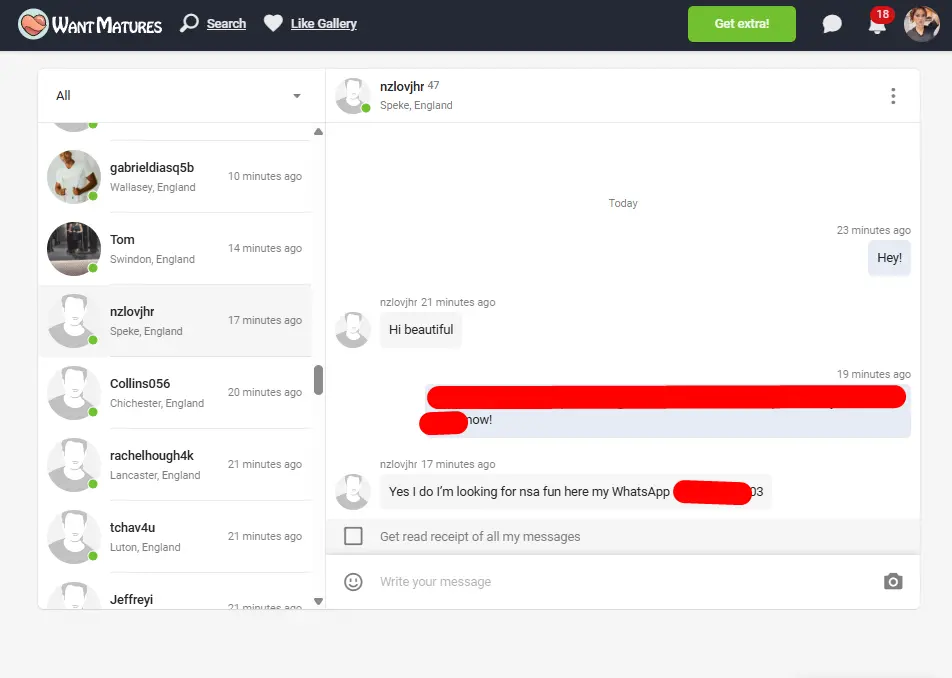This screenshot has width=952, height=678.
Task: Open rachelhough4k conversation
Action: point(175,465)
